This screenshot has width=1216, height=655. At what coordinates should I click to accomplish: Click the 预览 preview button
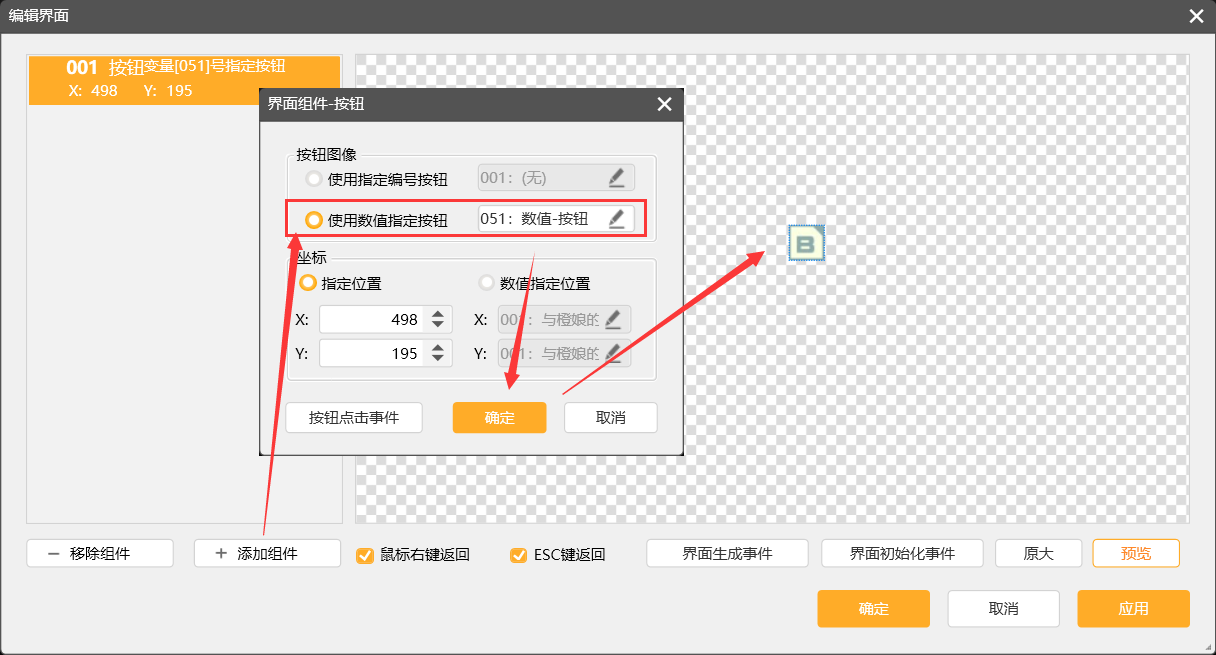1135,553
